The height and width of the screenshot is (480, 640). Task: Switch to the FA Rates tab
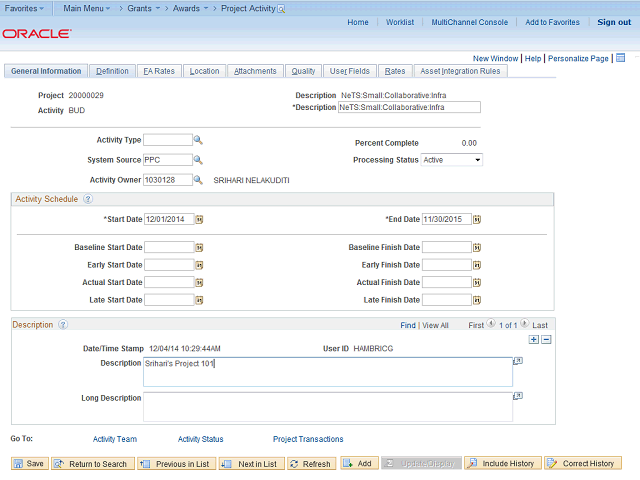click(158, 71)
